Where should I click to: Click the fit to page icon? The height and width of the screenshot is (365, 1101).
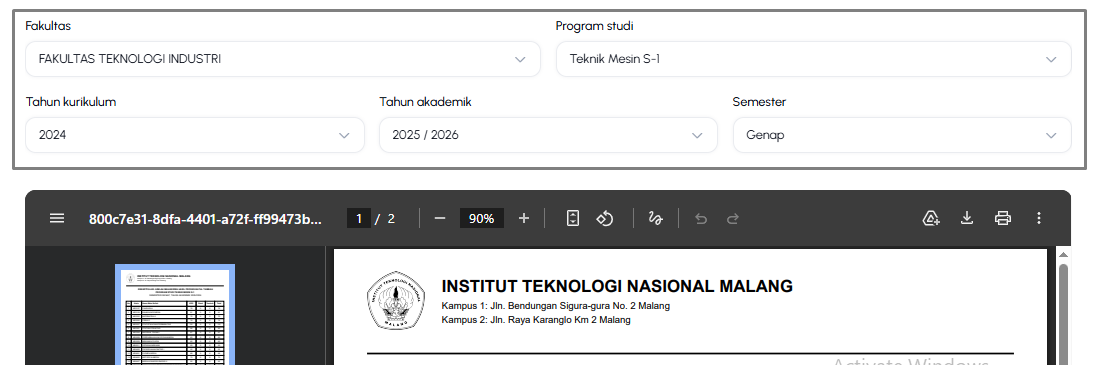(573, 218)
